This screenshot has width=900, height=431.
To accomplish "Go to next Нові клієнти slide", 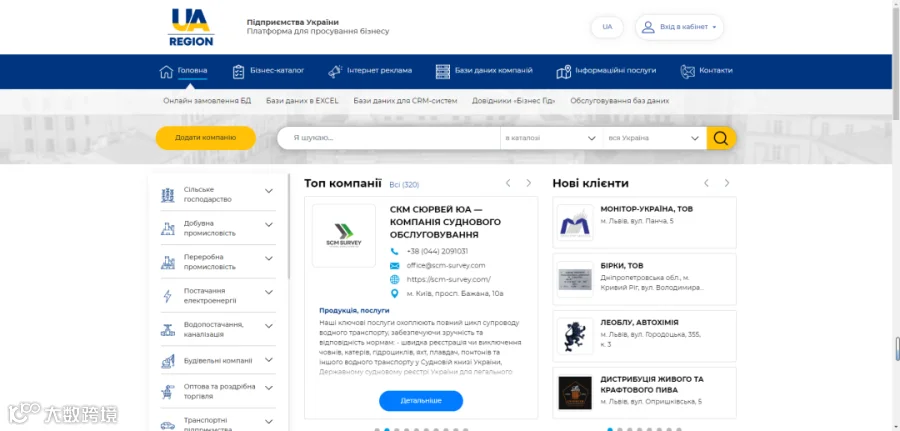I will pos(727,183).
